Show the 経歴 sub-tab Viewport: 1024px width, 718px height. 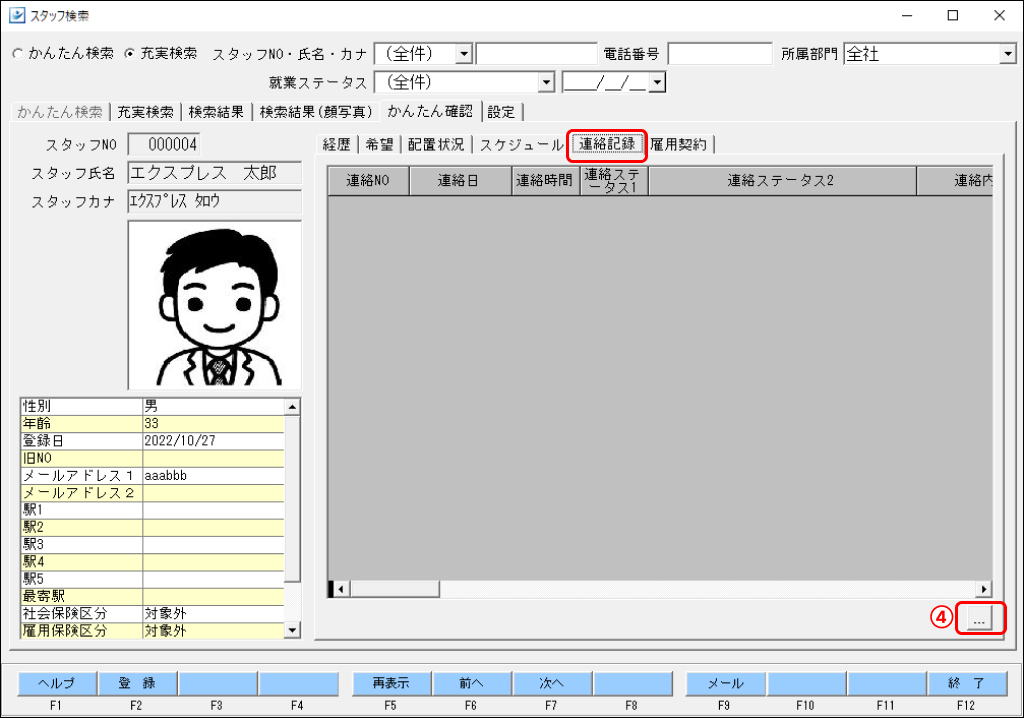pyautogui.click(x=337, y=144)
